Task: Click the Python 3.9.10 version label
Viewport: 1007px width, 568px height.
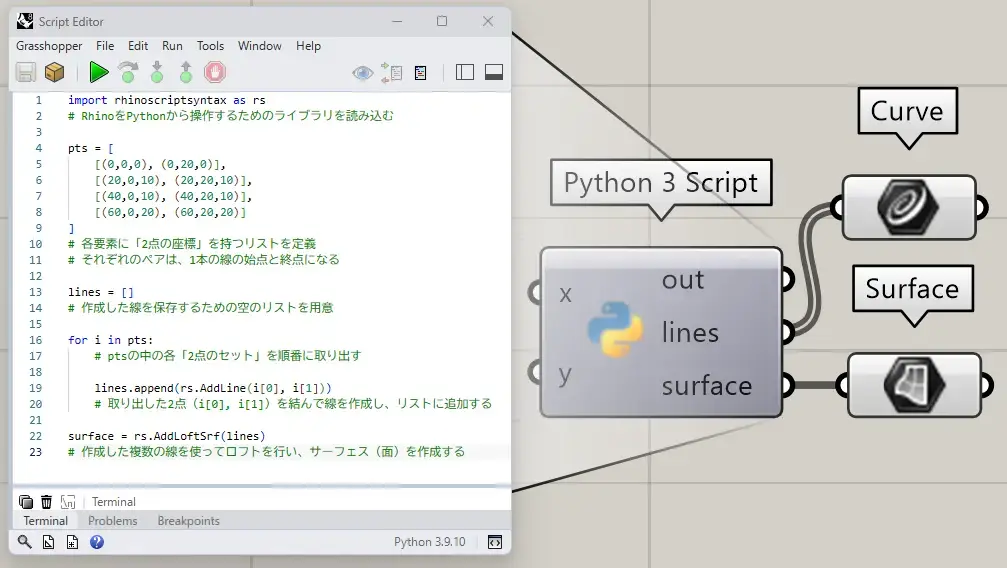Action: (x=429, y=542)
